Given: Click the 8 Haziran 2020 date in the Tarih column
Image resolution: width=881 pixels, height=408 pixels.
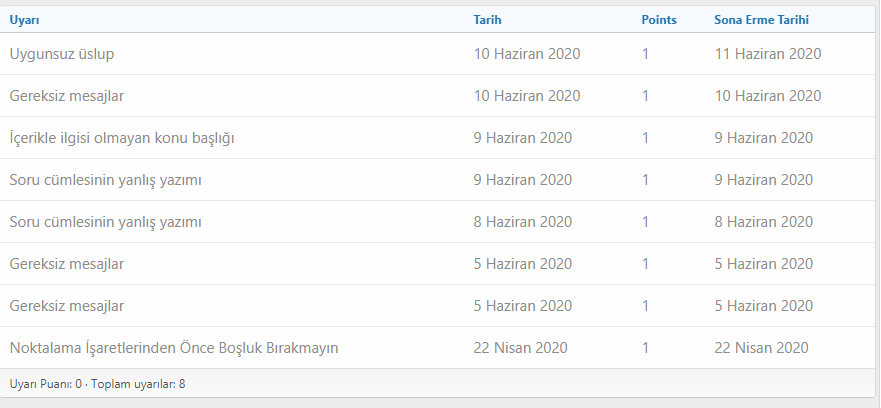Looking at the screenshot, I should pos(522,222).
